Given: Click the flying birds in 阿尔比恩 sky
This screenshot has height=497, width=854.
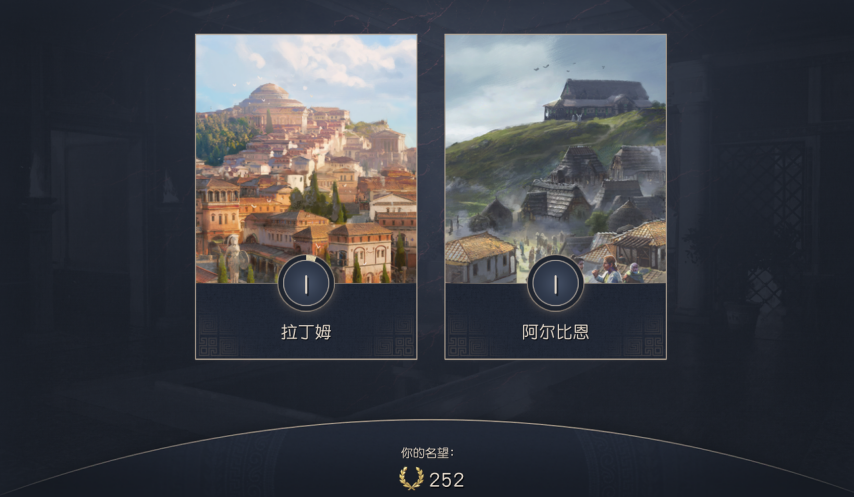Looking at the screenshot, I should click(x=566, y=68).
